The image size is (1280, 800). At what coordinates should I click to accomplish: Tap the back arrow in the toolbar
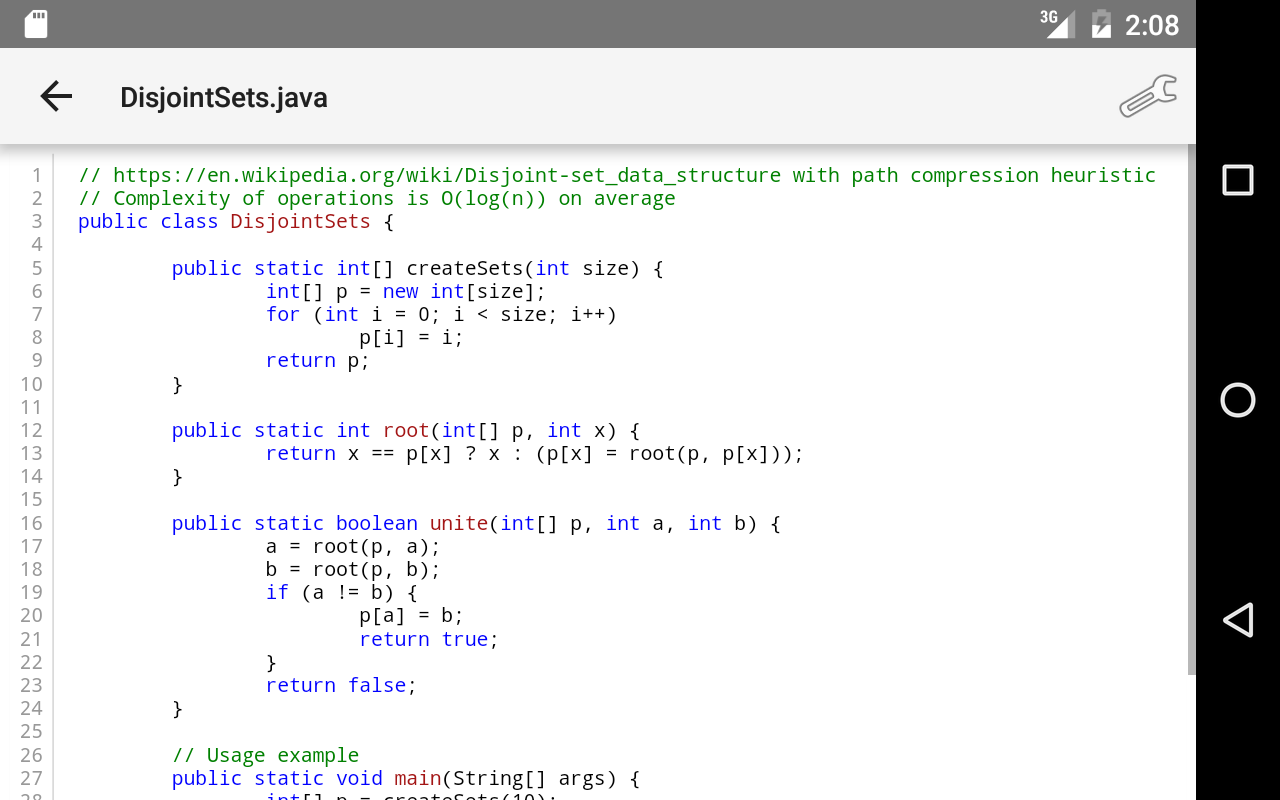click(x=56, y=97)
